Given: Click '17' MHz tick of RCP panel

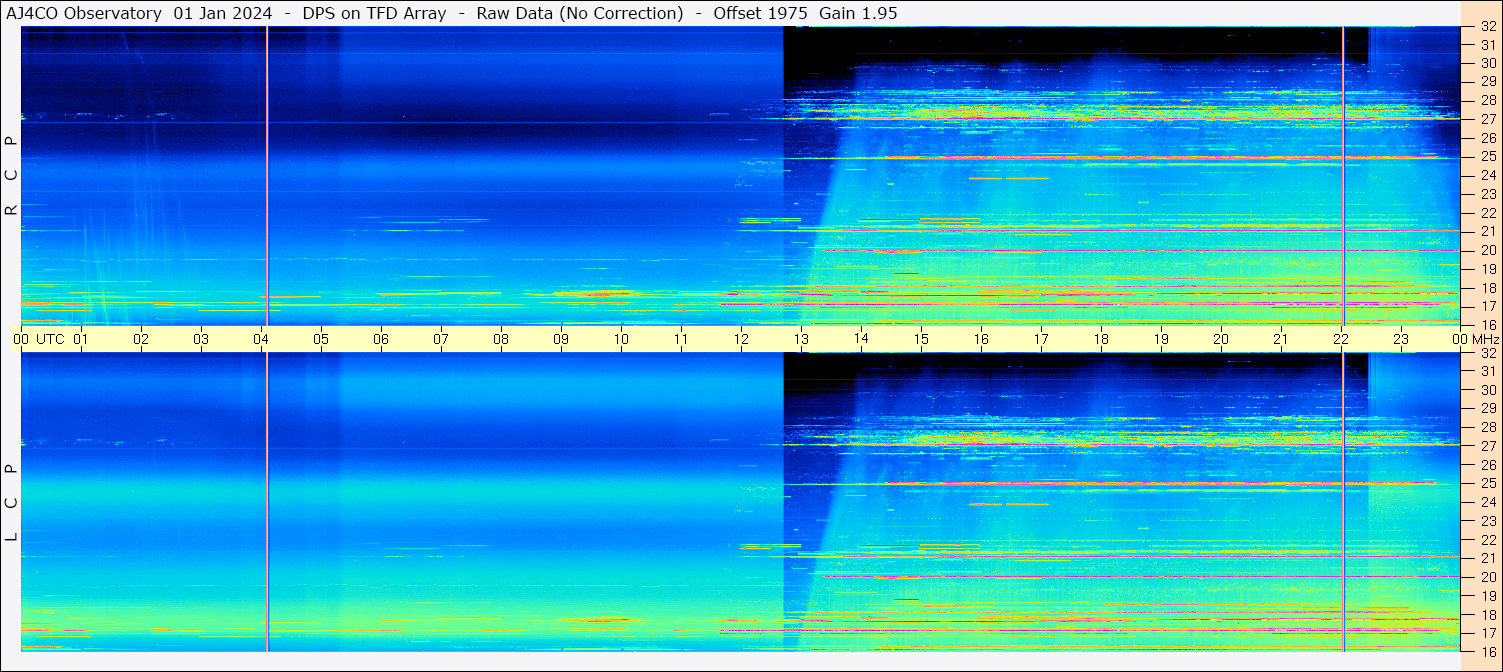Looking at the screenshot, I should 1488,306.
